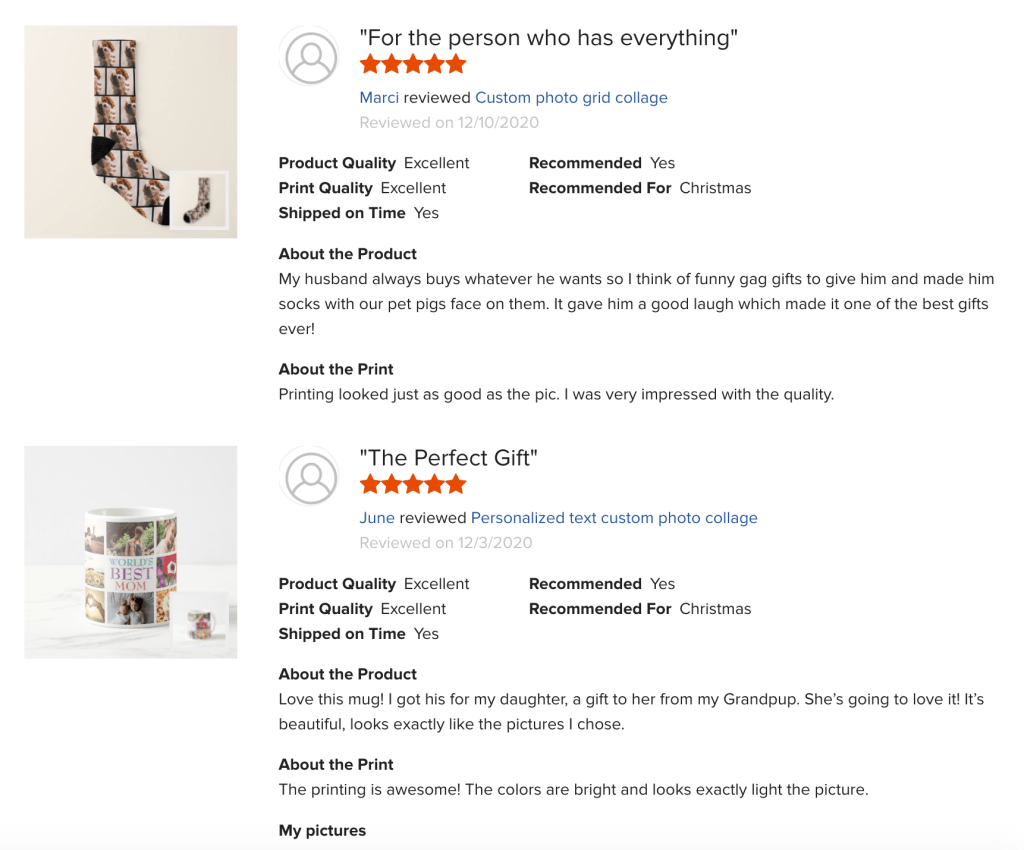
Task: Click the "My pictures" heading
Action: (322, 831)
